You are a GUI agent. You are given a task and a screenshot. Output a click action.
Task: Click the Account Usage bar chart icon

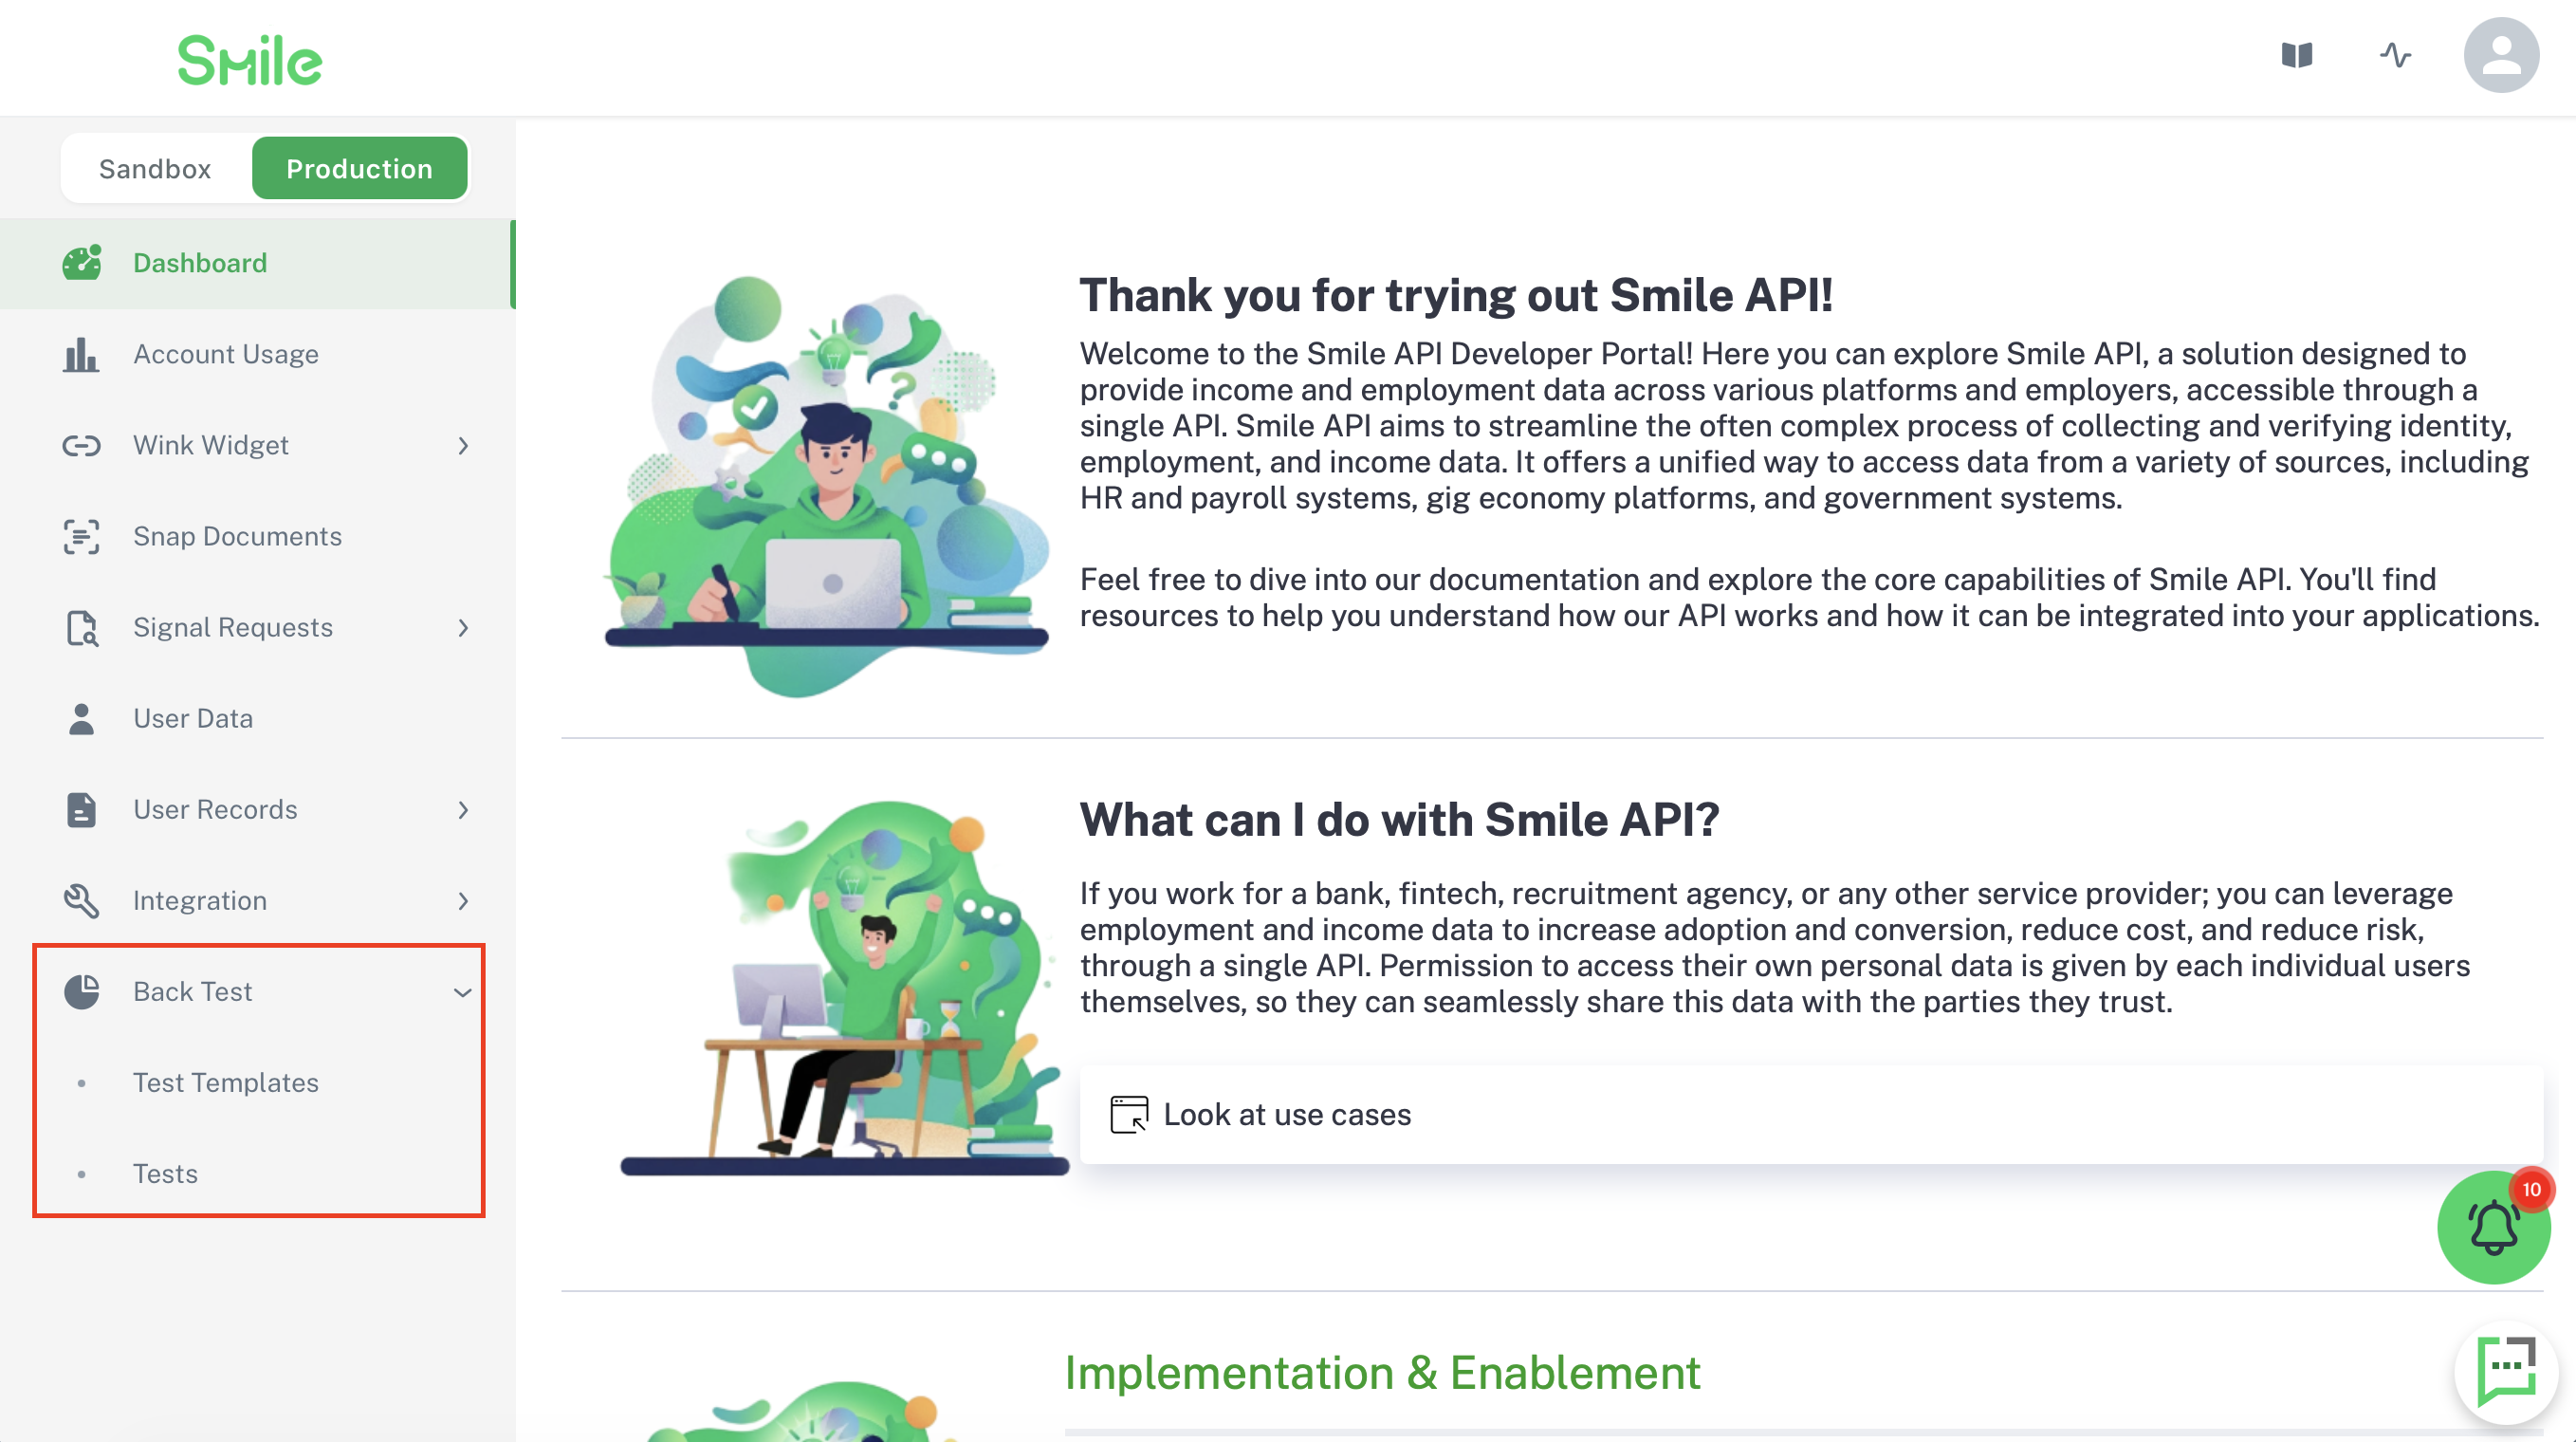click(81, 354)
